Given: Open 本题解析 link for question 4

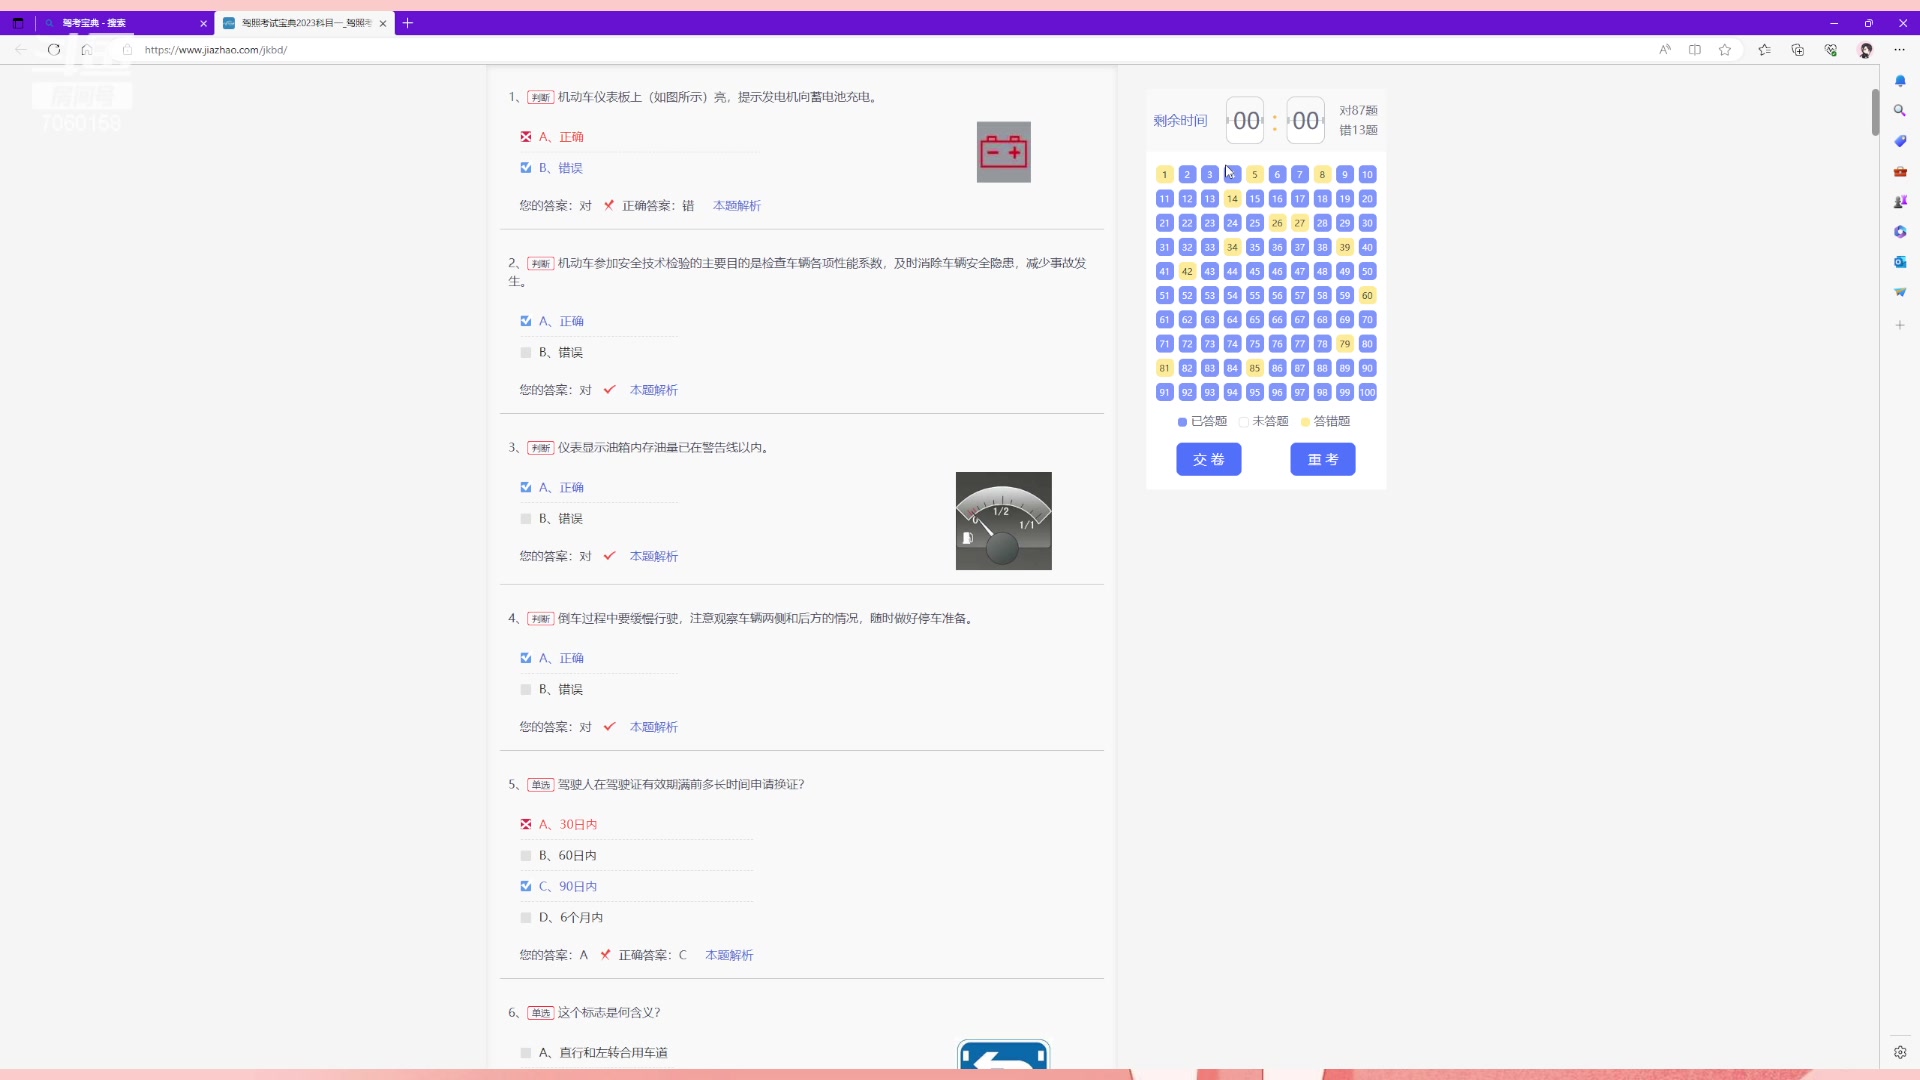Looking at the screenshot, I should (654, 727).
